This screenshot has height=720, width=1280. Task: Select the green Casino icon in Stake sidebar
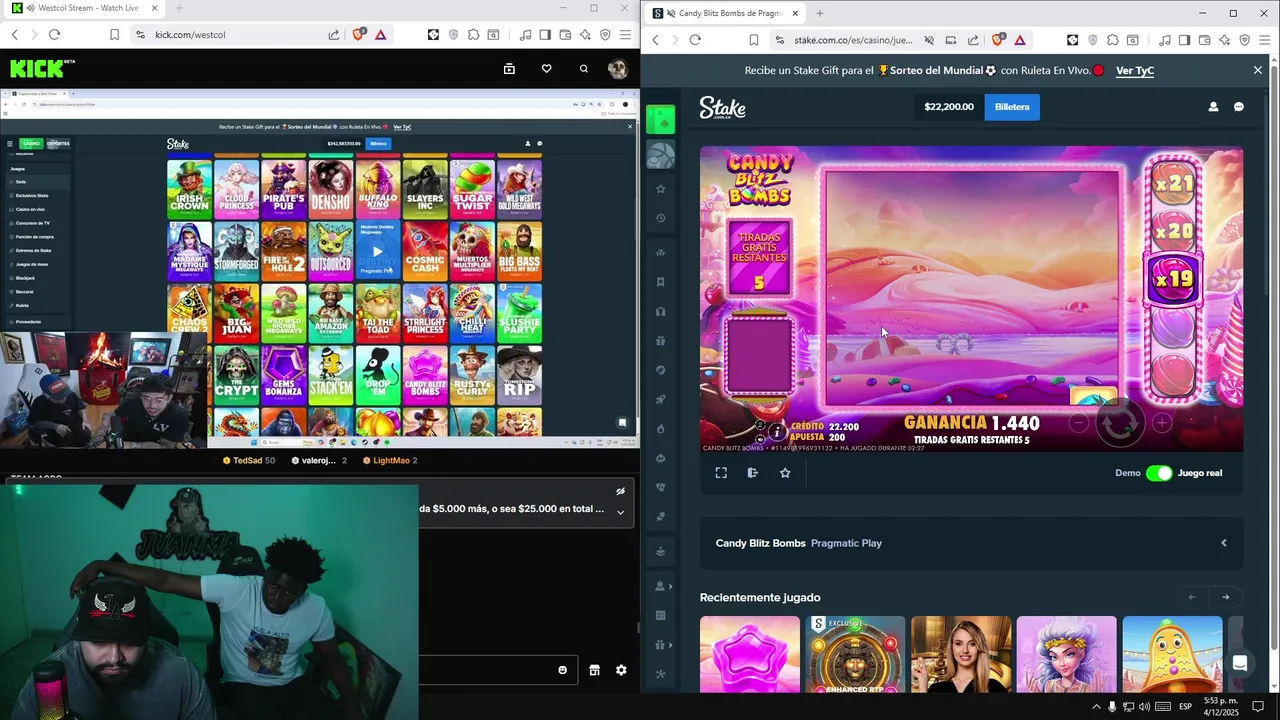[x=660, y=120]
